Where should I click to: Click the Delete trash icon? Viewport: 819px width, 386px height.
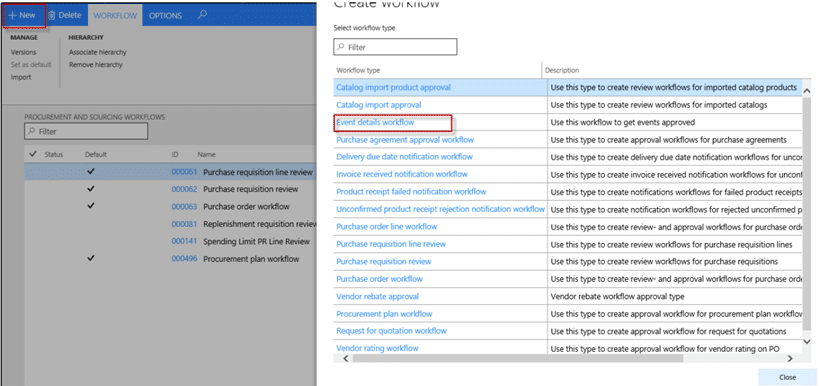tap(52, 16)
